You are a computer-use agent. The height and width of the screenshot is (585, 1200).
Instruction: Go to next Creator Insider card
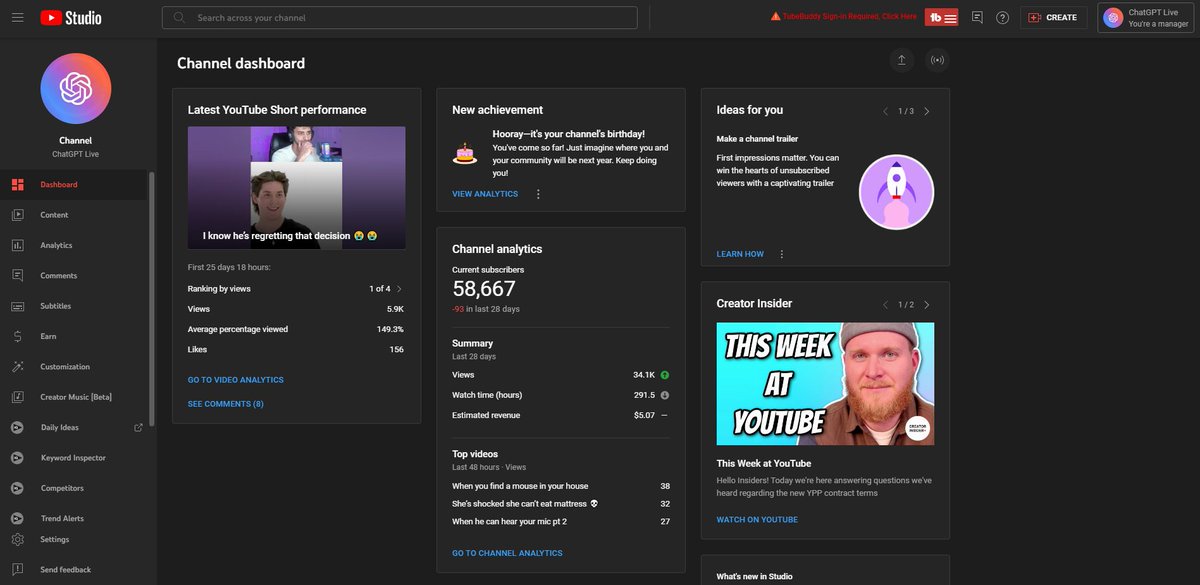tap(926, 304)
